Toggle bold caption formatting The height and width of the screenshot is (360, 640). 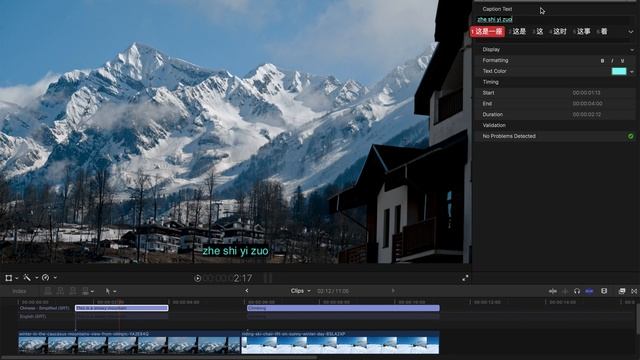pyautogui.click(x=602, y=60)
